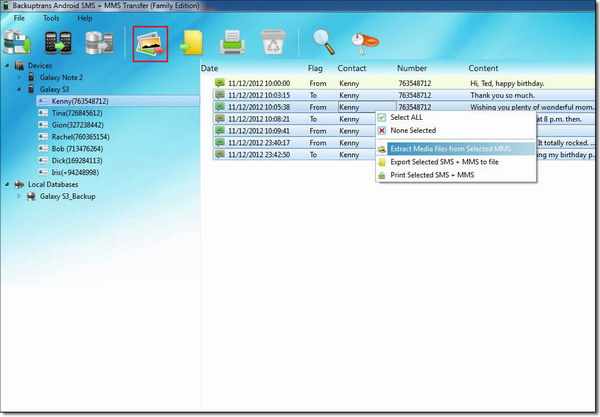Click the backup messages to database toolbar icon
Viewport: 600px width, 417px height.
[17, 43]
